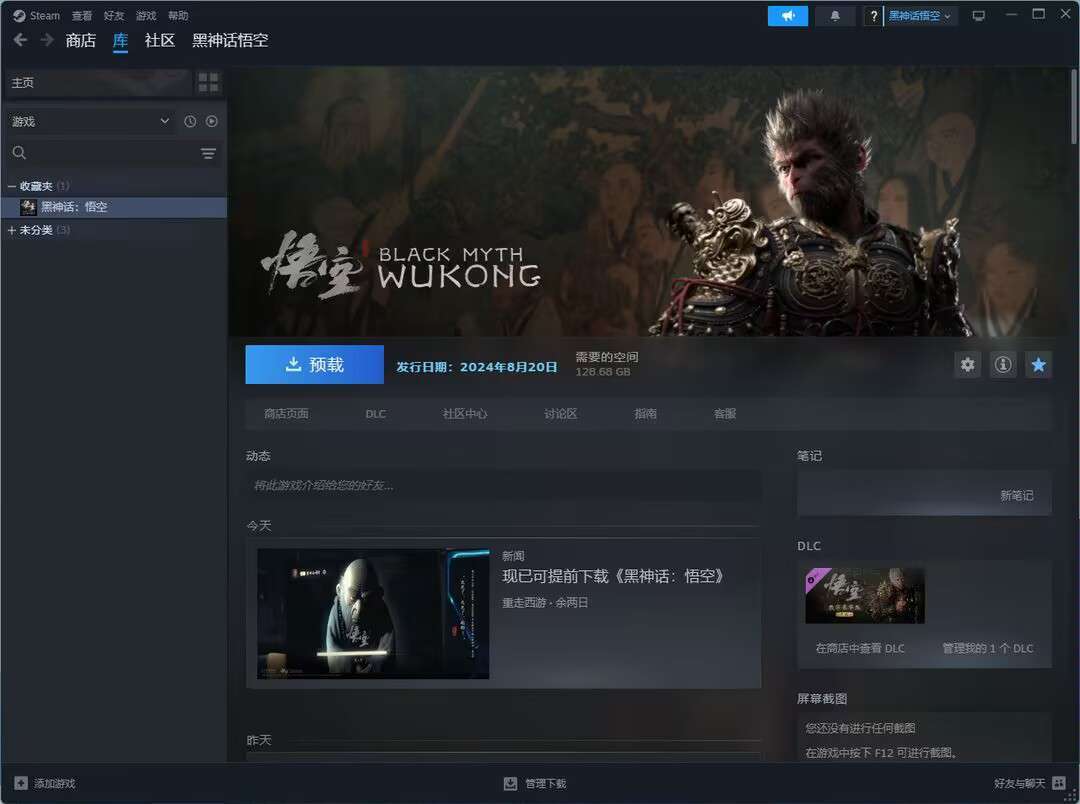Viewport: 1080px width, 804px height.
Task: Click the Steam logo menu
Action: pyautogui.click(x=37, y=15)
